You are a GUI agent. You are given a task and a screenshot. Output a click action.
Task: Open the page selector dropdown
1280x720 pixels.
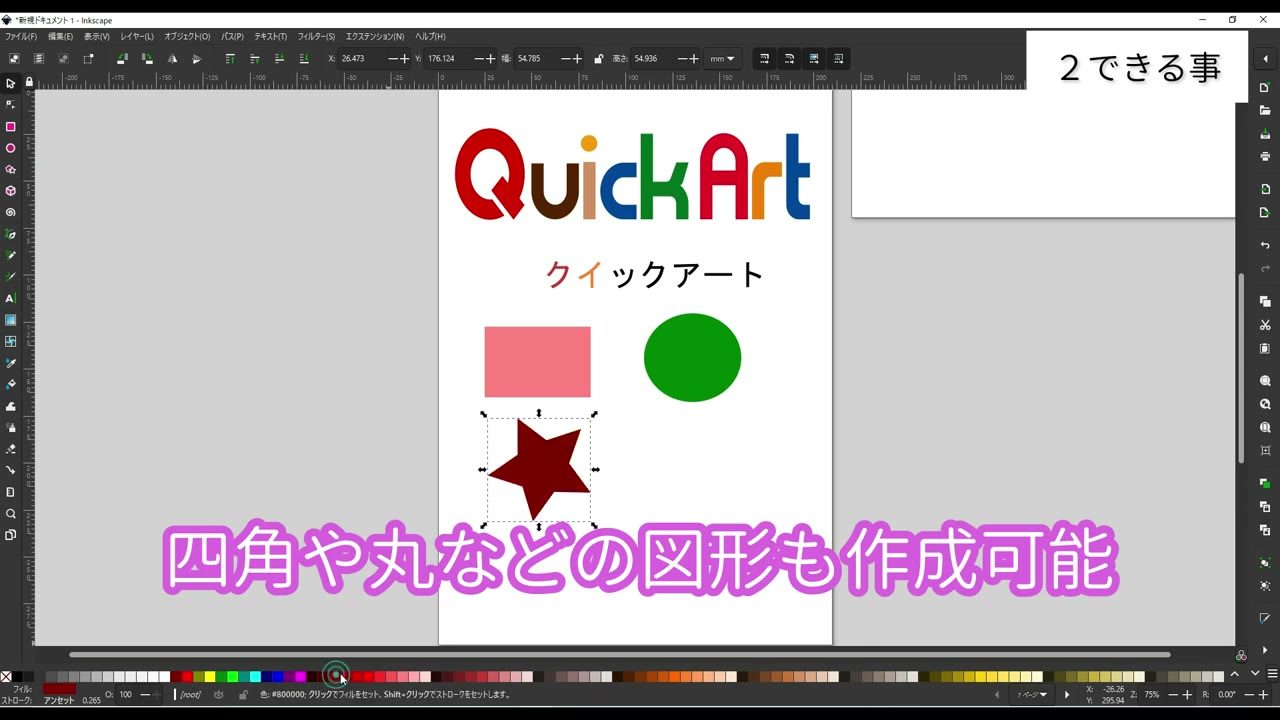pos(1031,694)
